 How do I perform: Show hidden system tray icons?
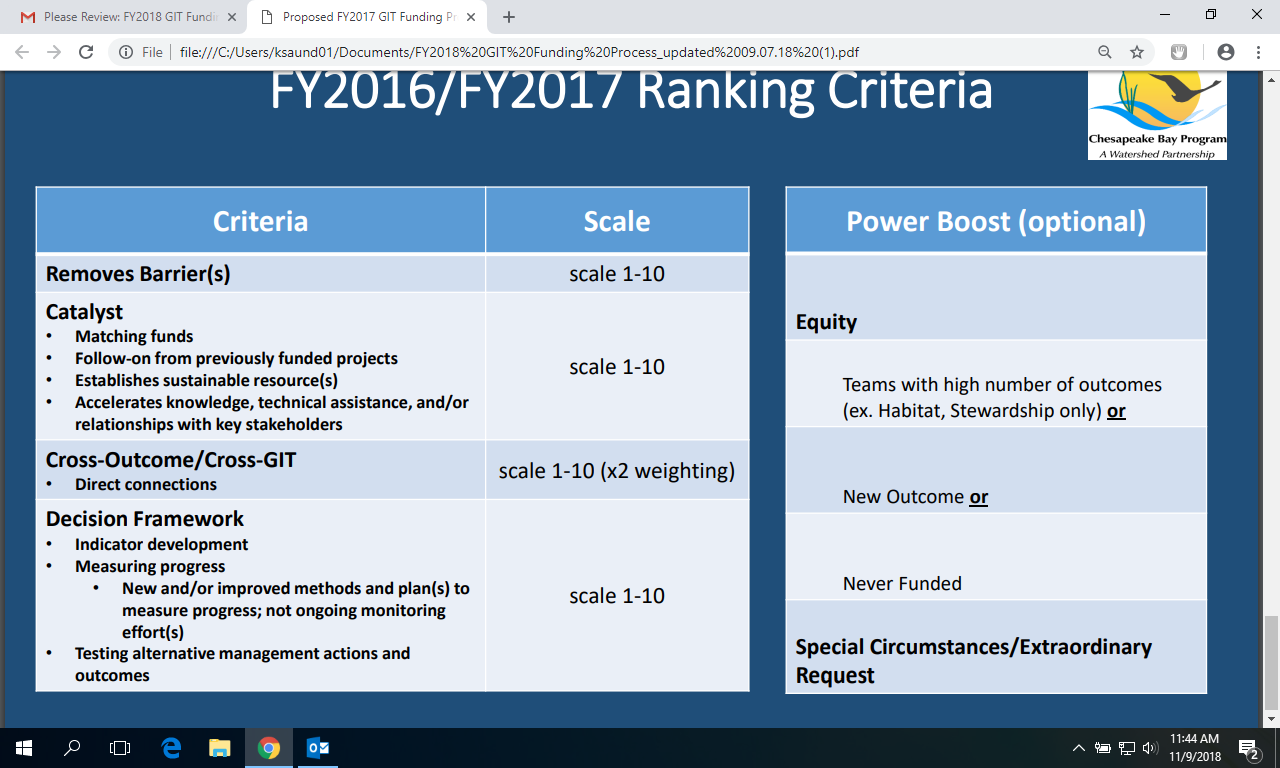1078,748
